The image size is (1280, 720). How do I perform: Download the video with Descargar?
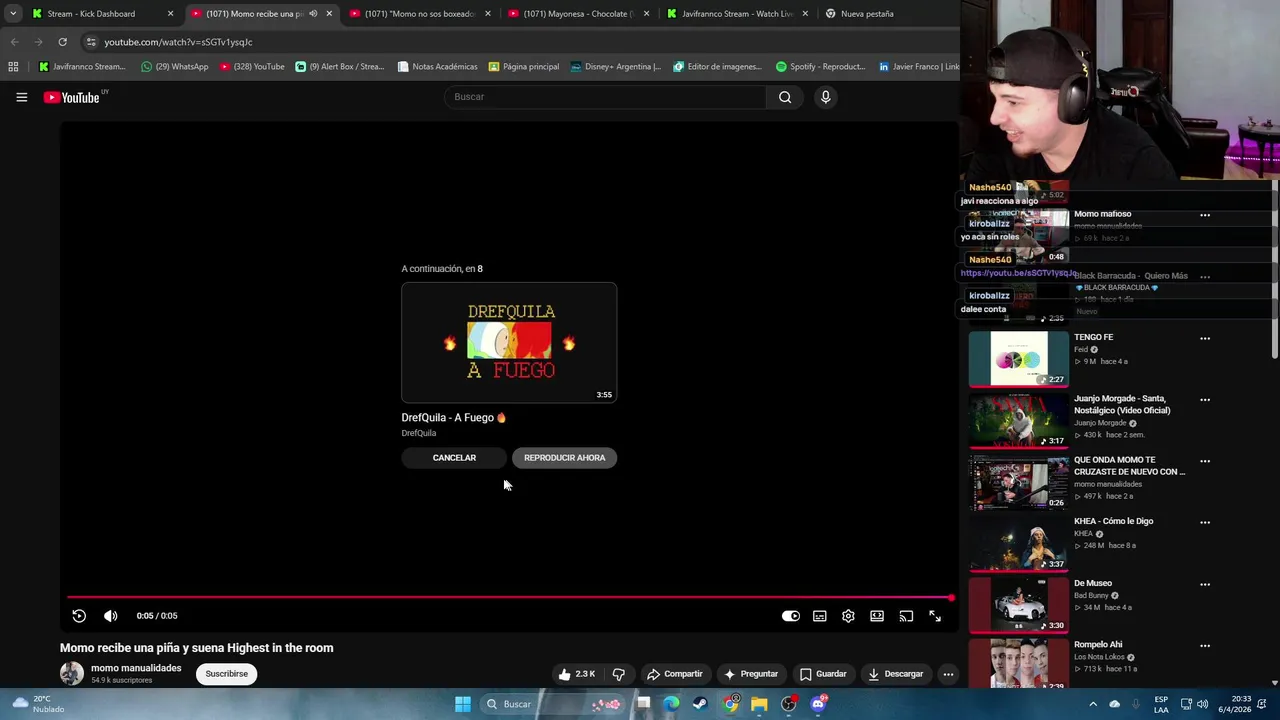coord(895,674)
